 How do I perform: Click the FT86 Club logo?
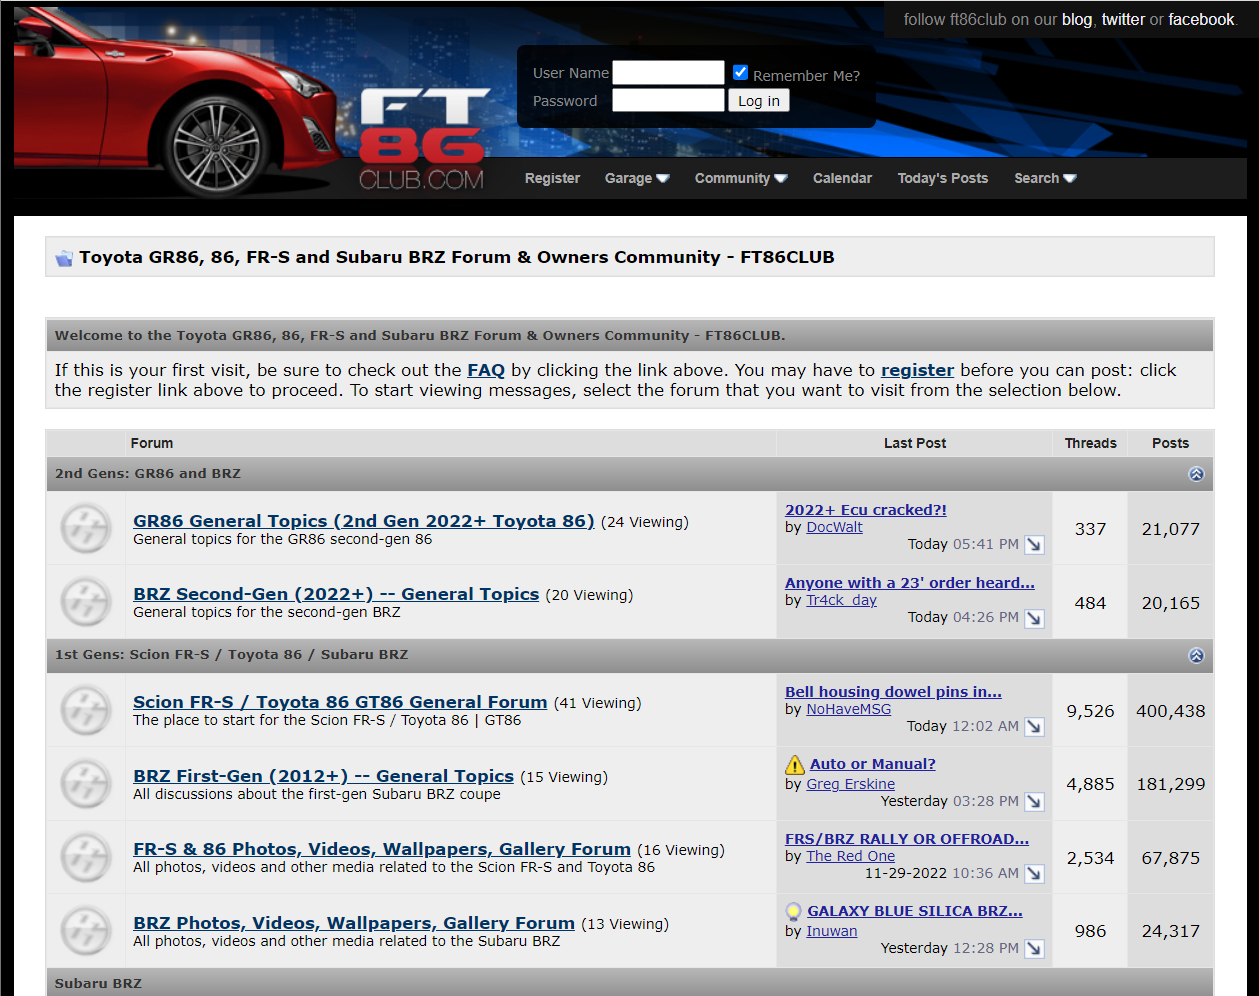tap(423, 140)
